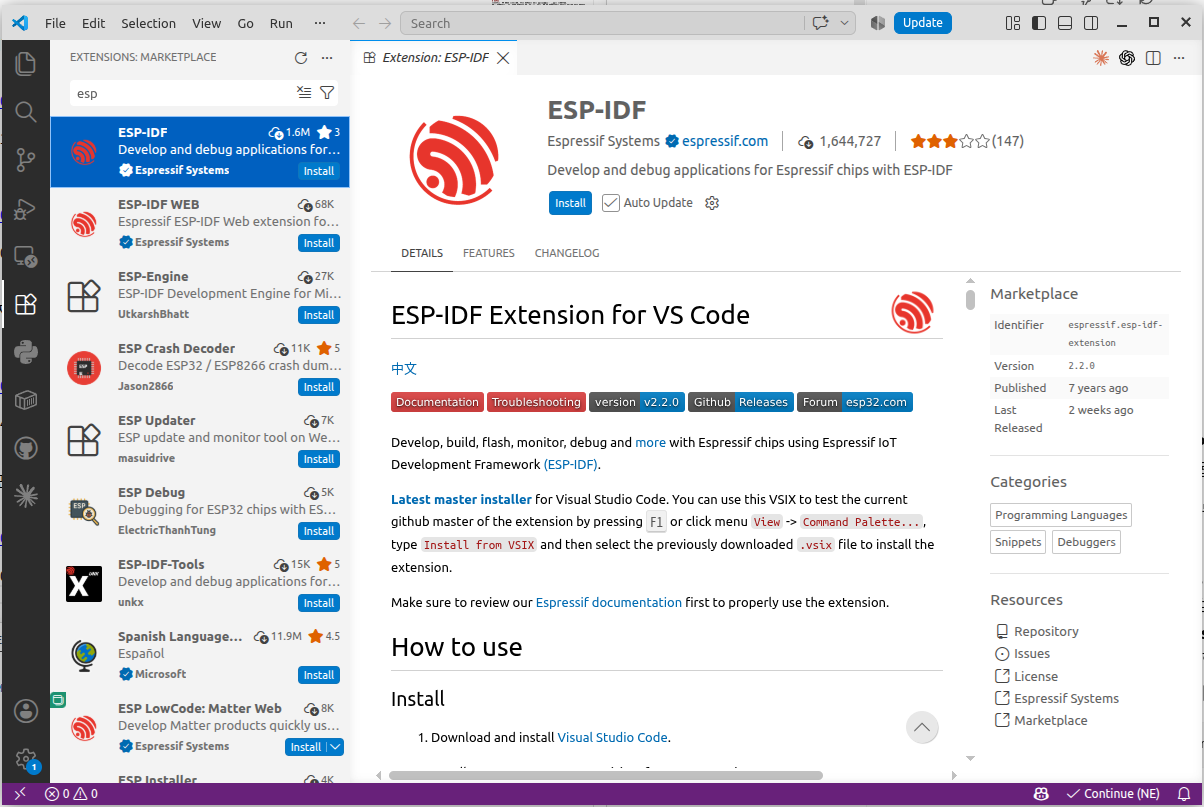Clear extensions search results
Image resolution: width=1204 pixels, height=807 pixels.
305,93
